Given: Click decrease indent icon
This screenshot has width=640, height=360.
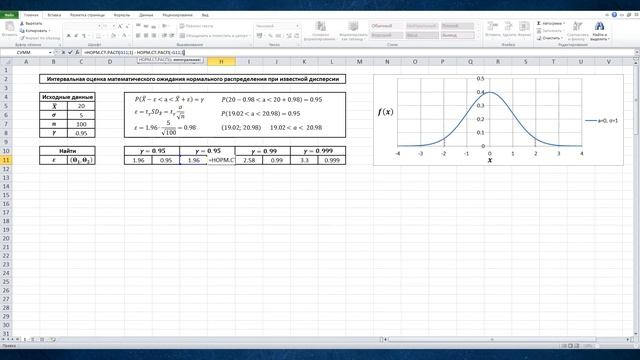Looking at the screenshot, I should (164, 36).
